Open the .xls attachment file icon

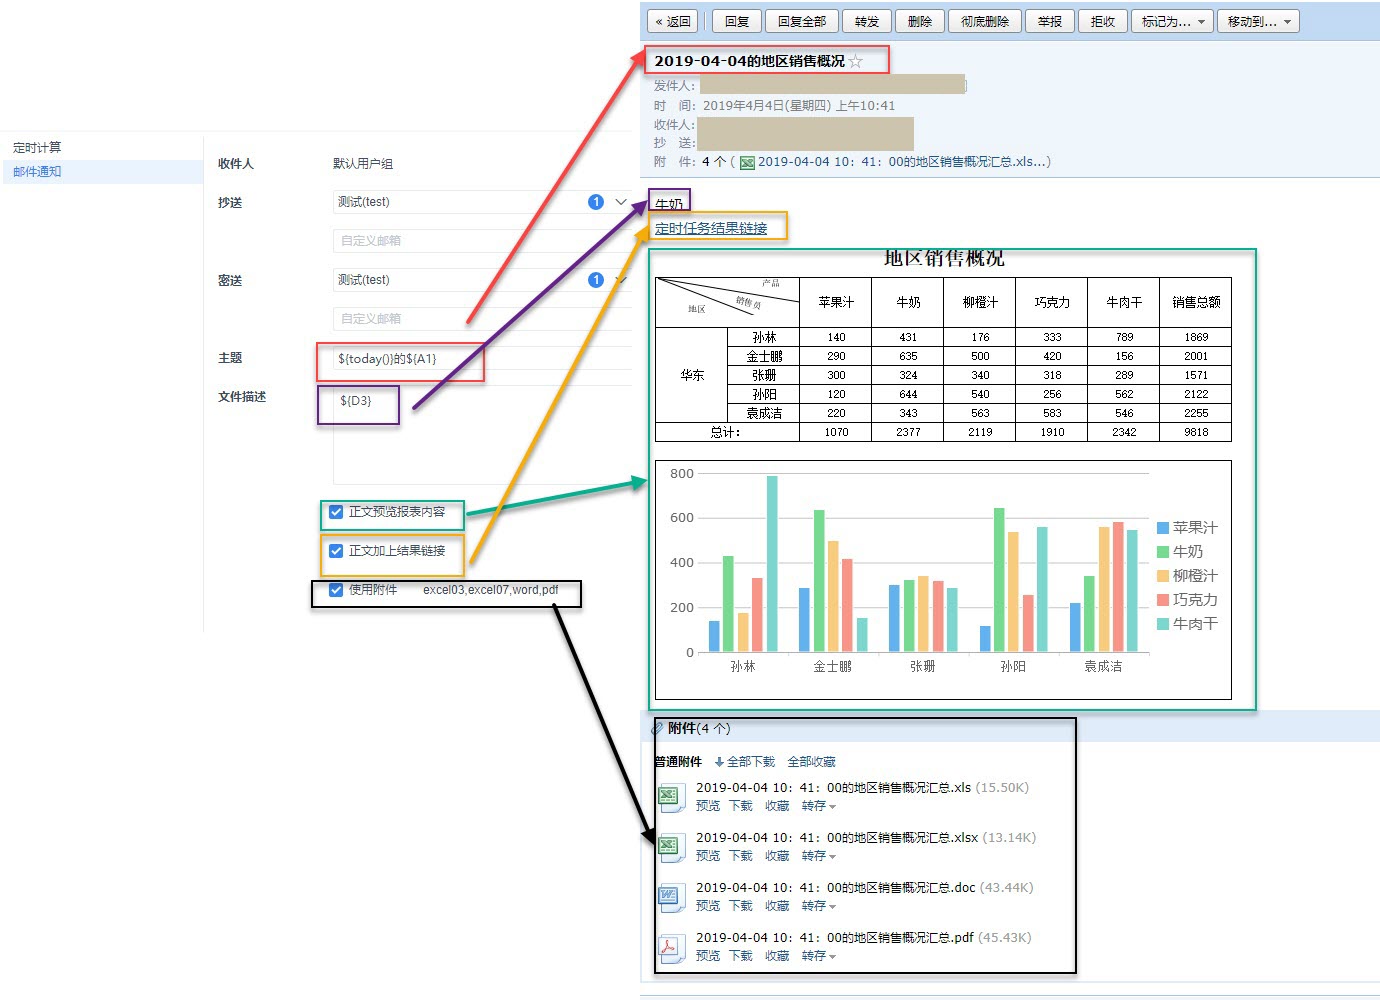[x=670, y=797]
